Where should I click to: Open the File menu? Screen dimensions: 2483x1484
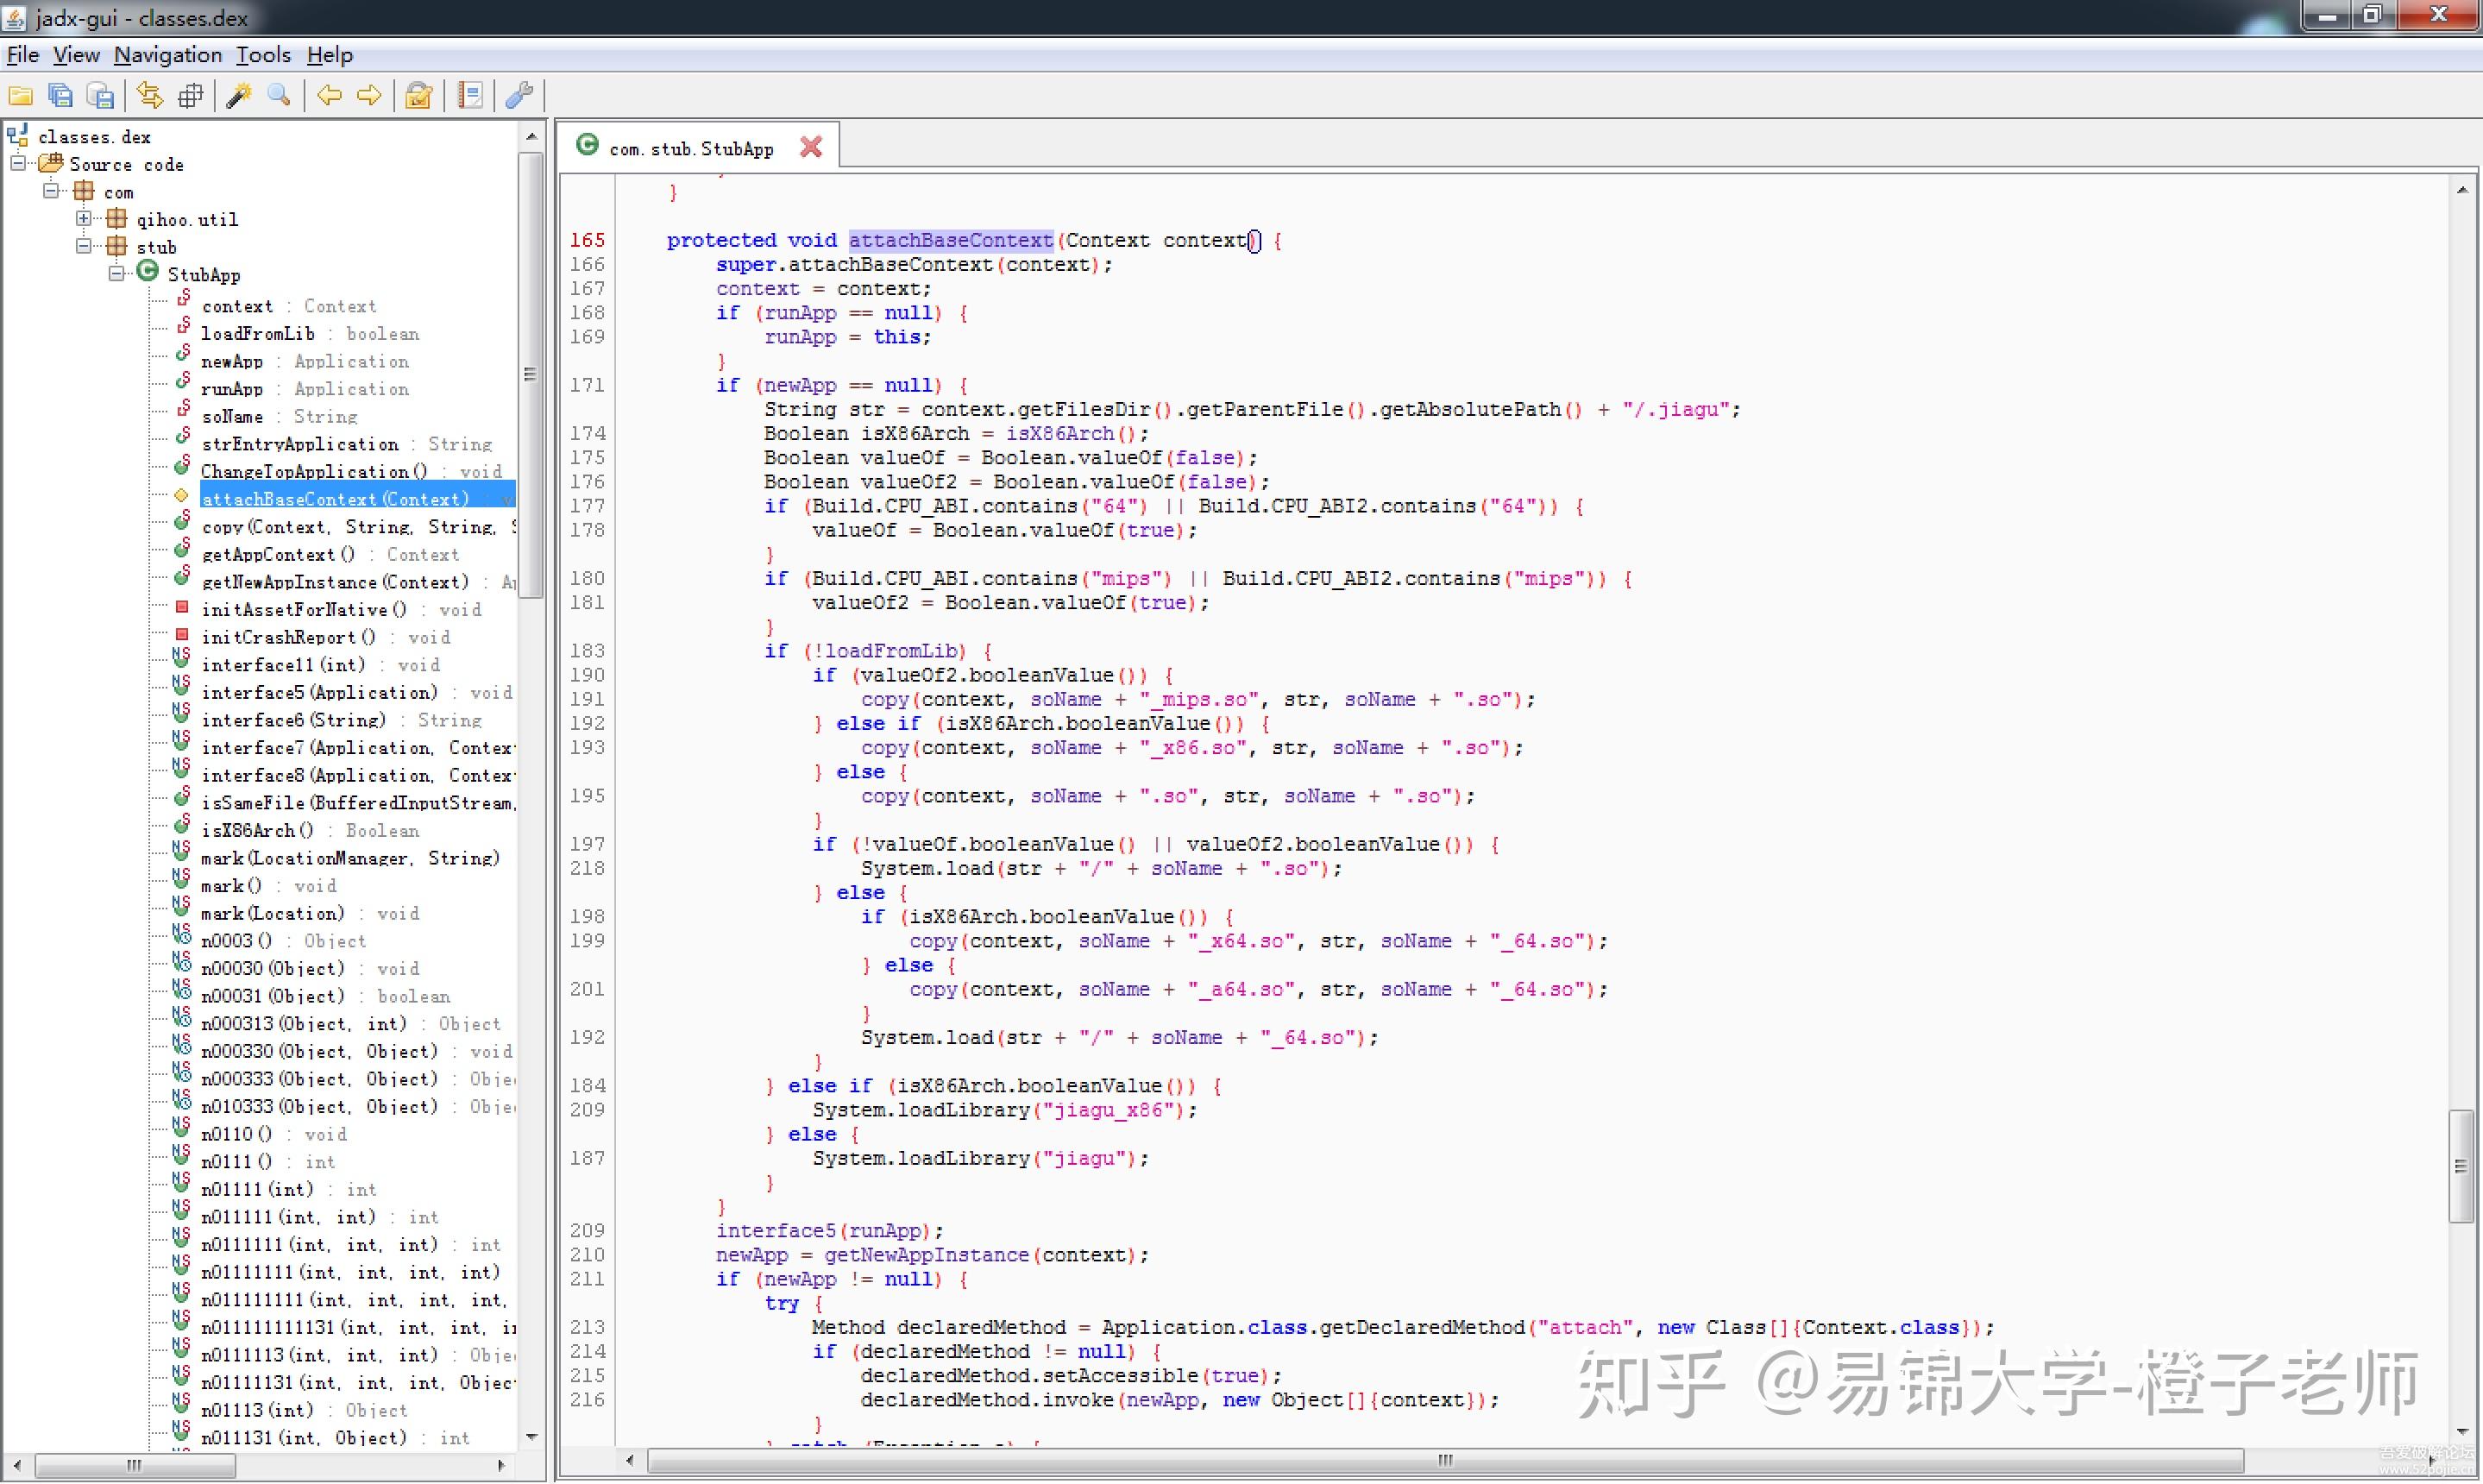point(23,55)
